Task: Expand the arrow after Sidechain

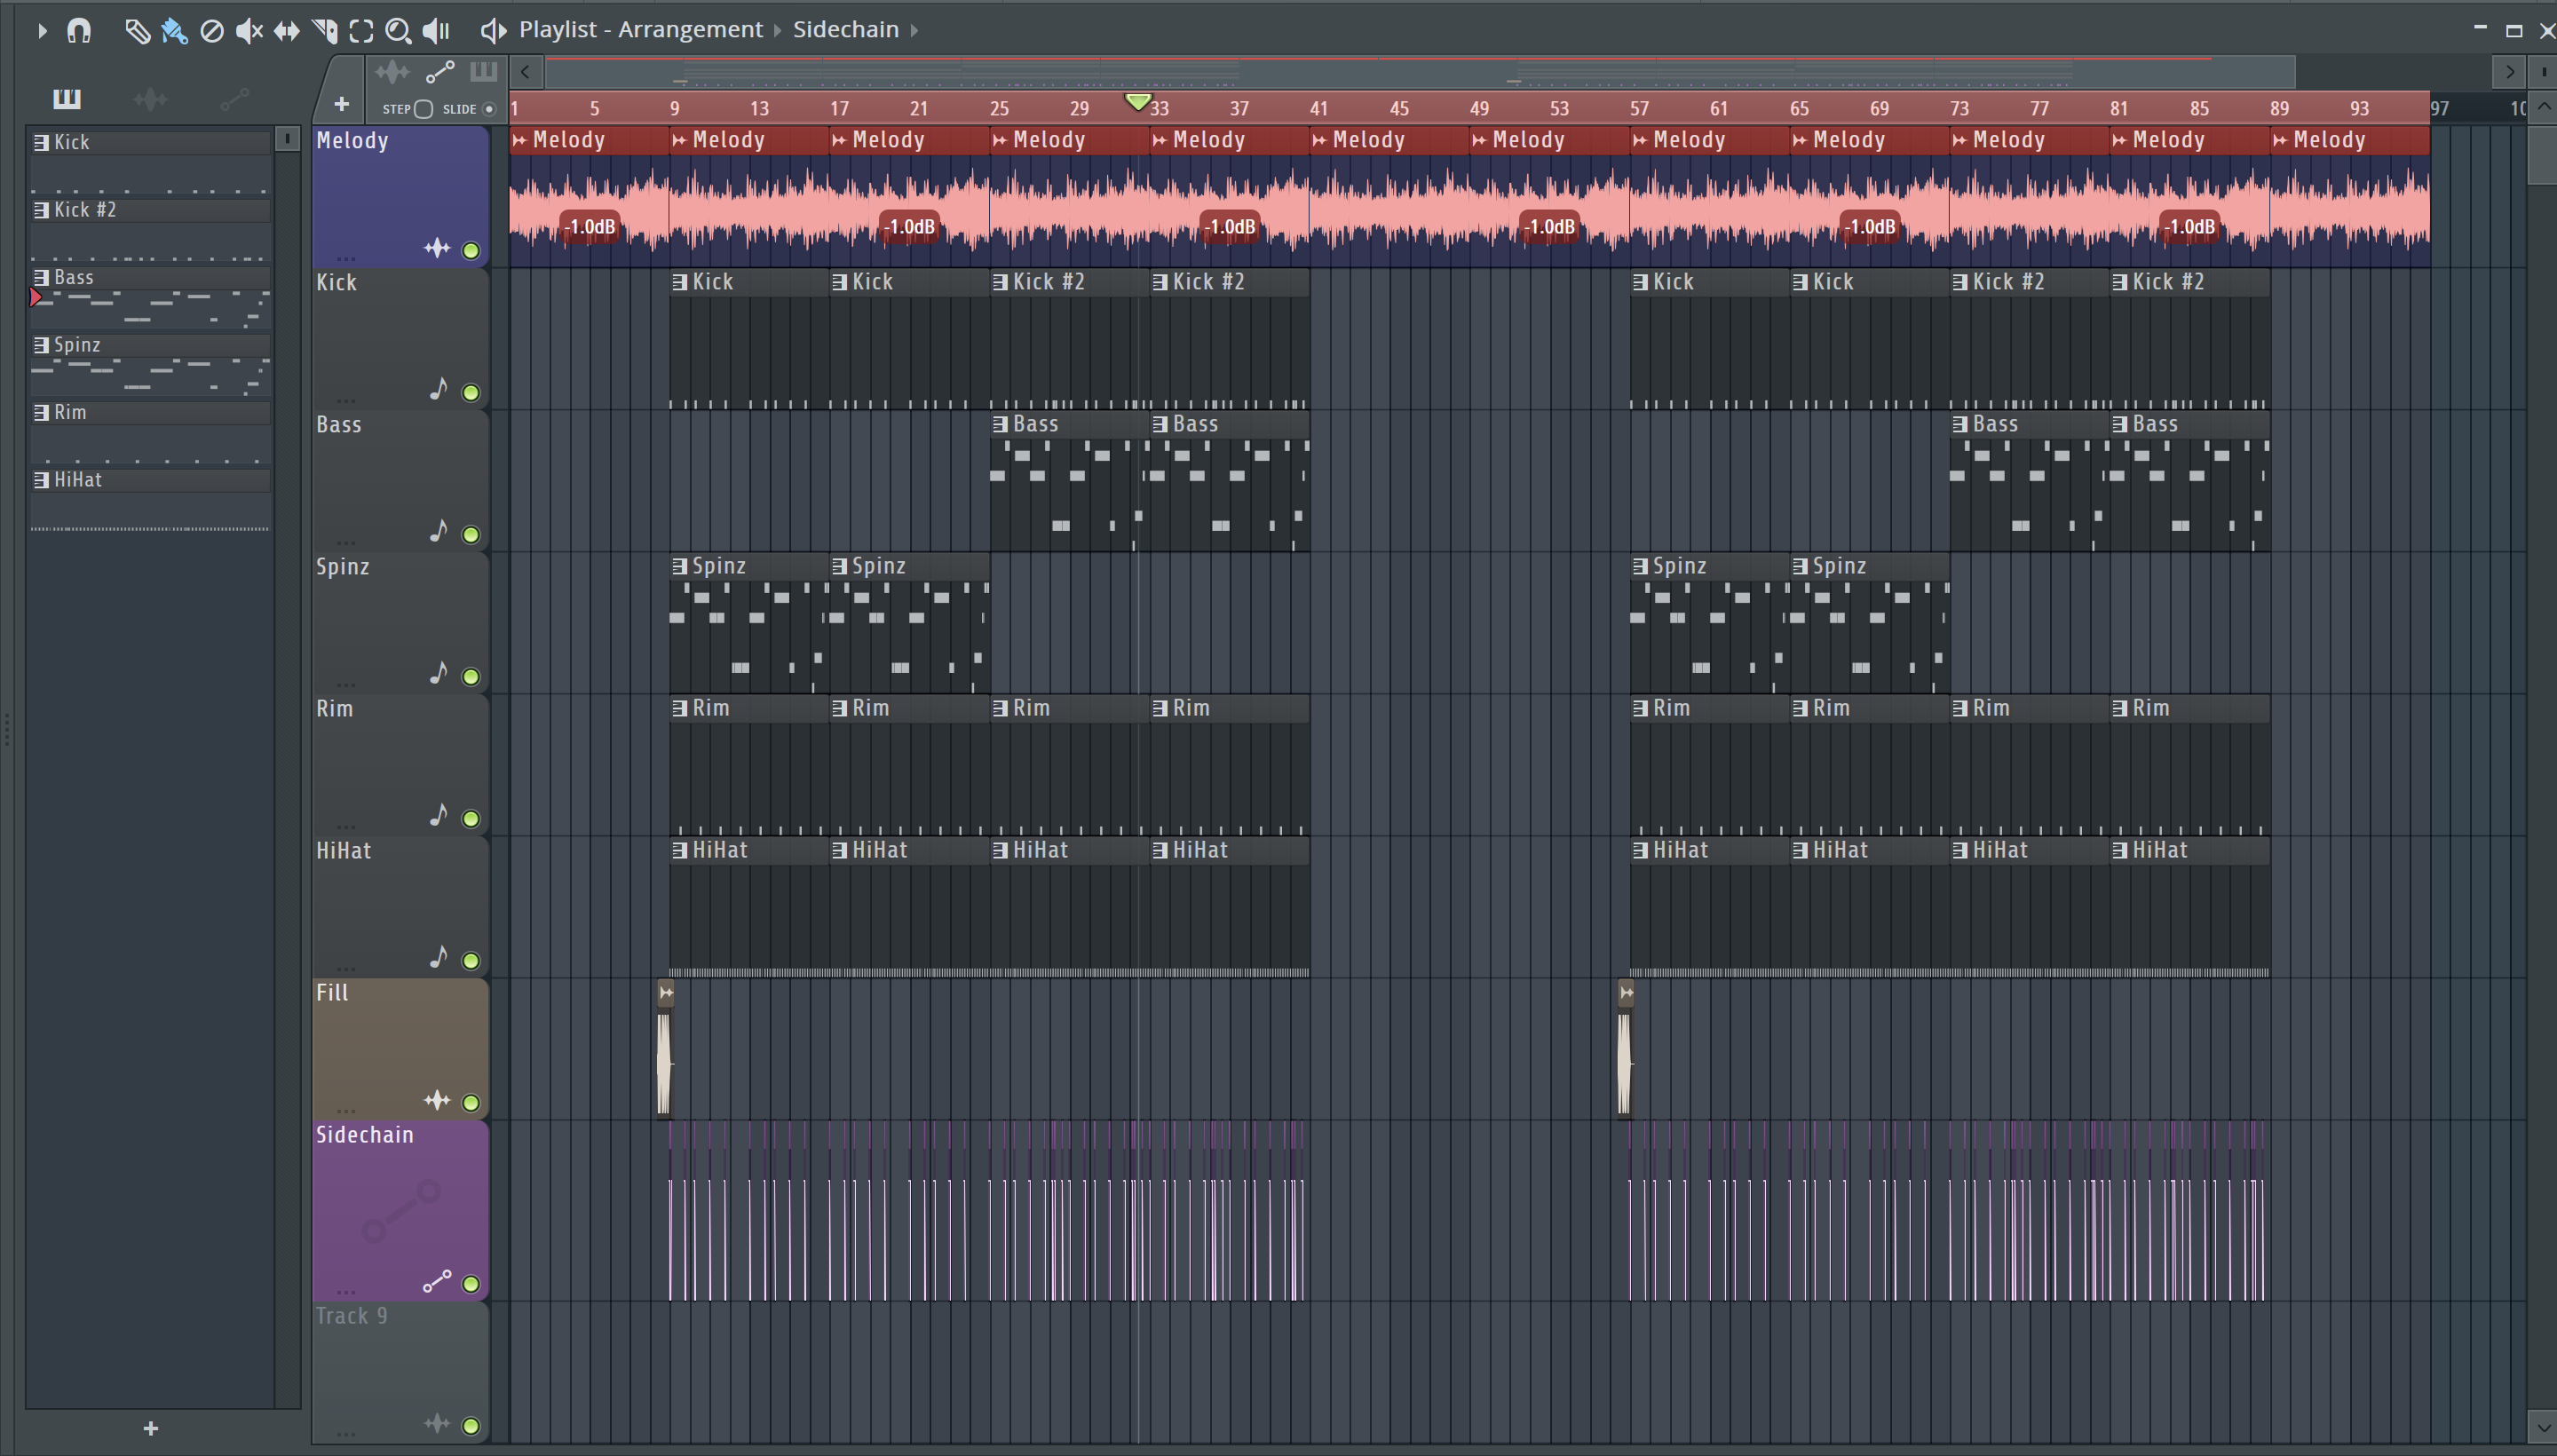Action: 914,31
